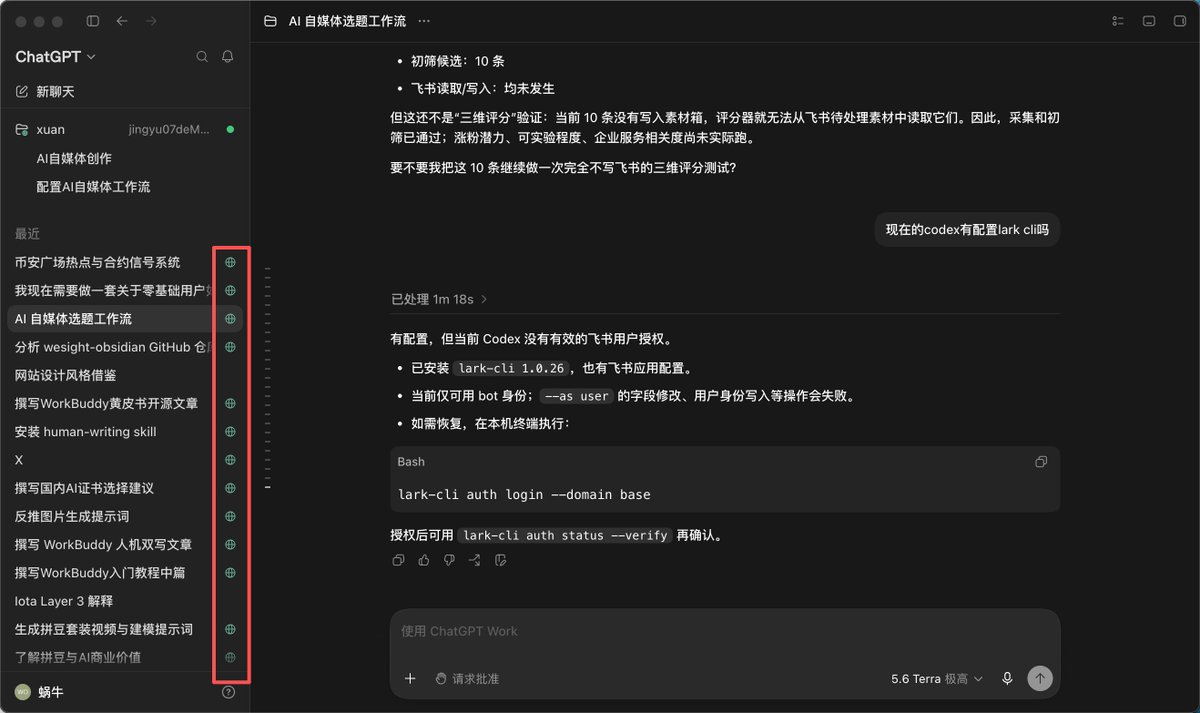
Task: Open search in the sidebar
Action: click(x=202, y=57)
